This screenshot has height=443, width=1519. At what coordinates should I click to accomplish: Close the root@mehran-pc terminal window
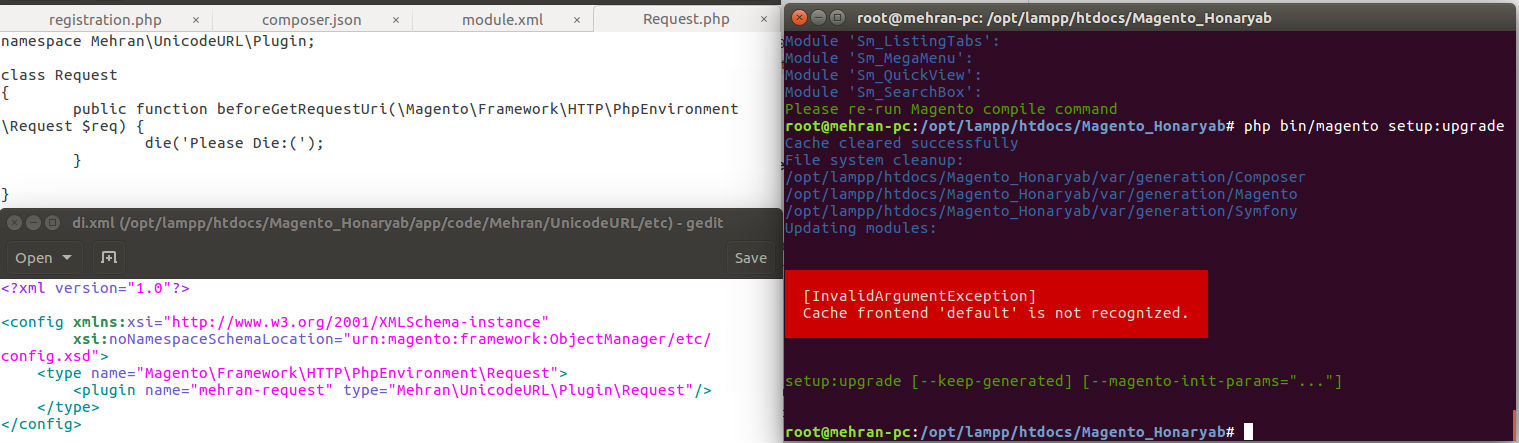(799, 18)
